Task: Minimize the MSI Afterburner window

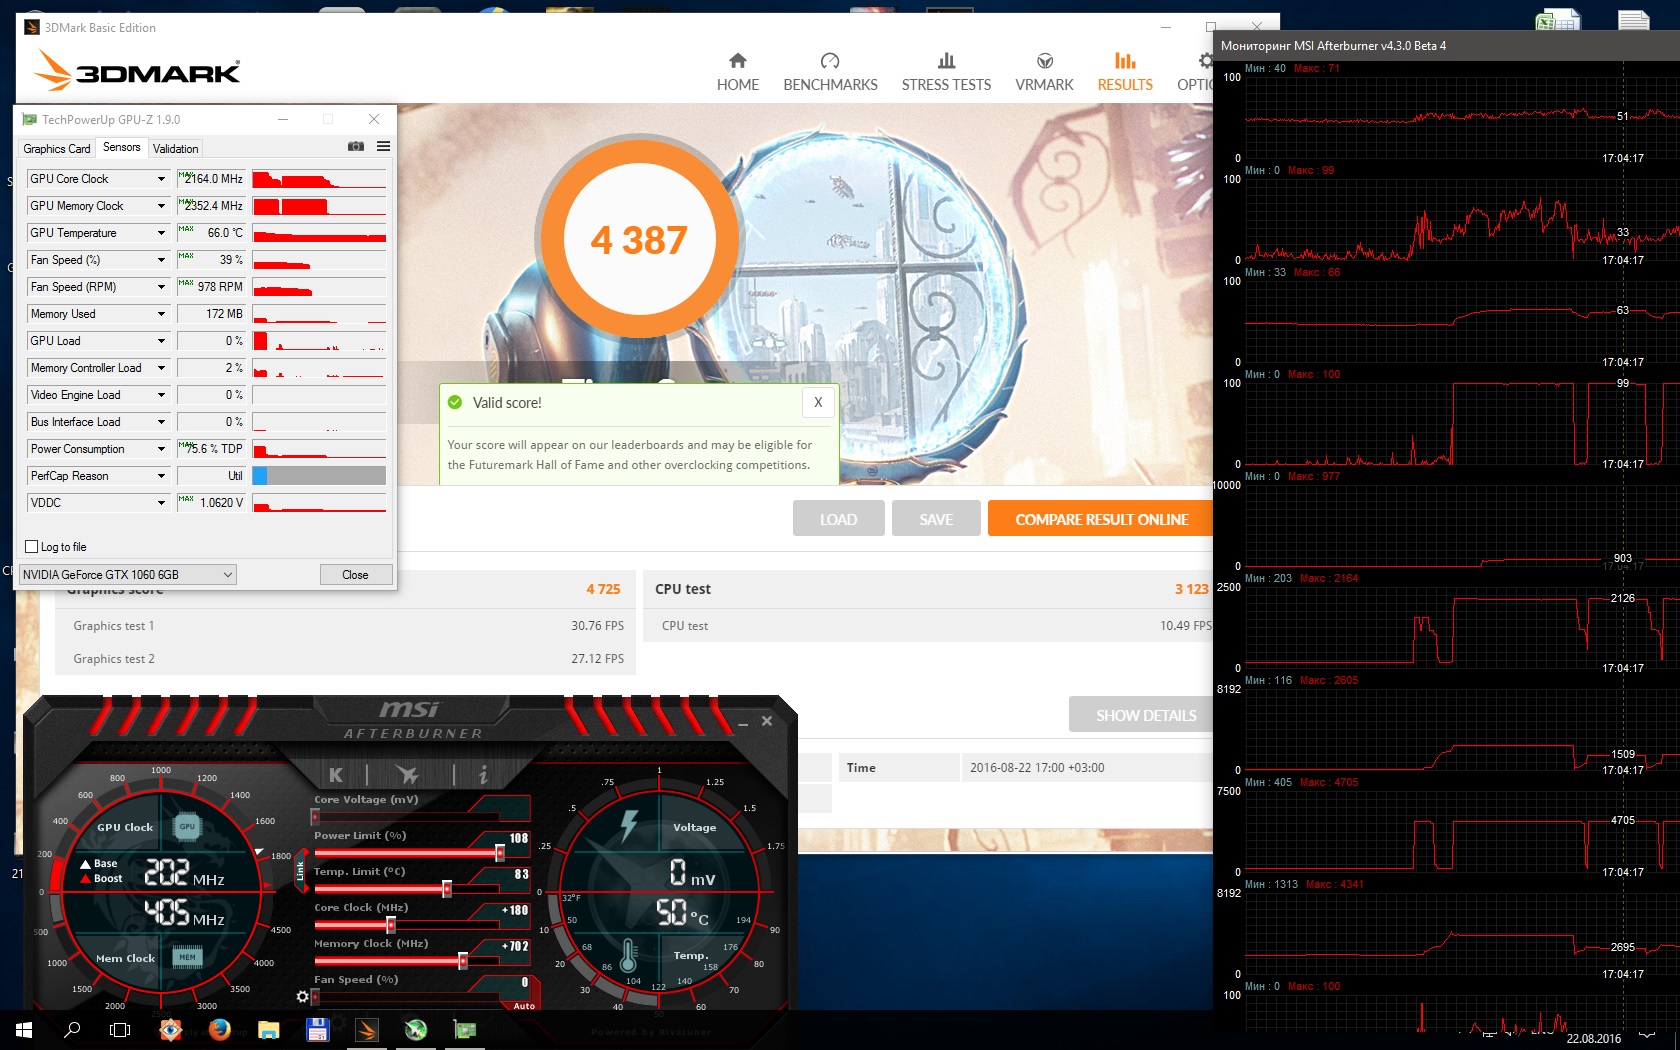Action: coord(743,722)
